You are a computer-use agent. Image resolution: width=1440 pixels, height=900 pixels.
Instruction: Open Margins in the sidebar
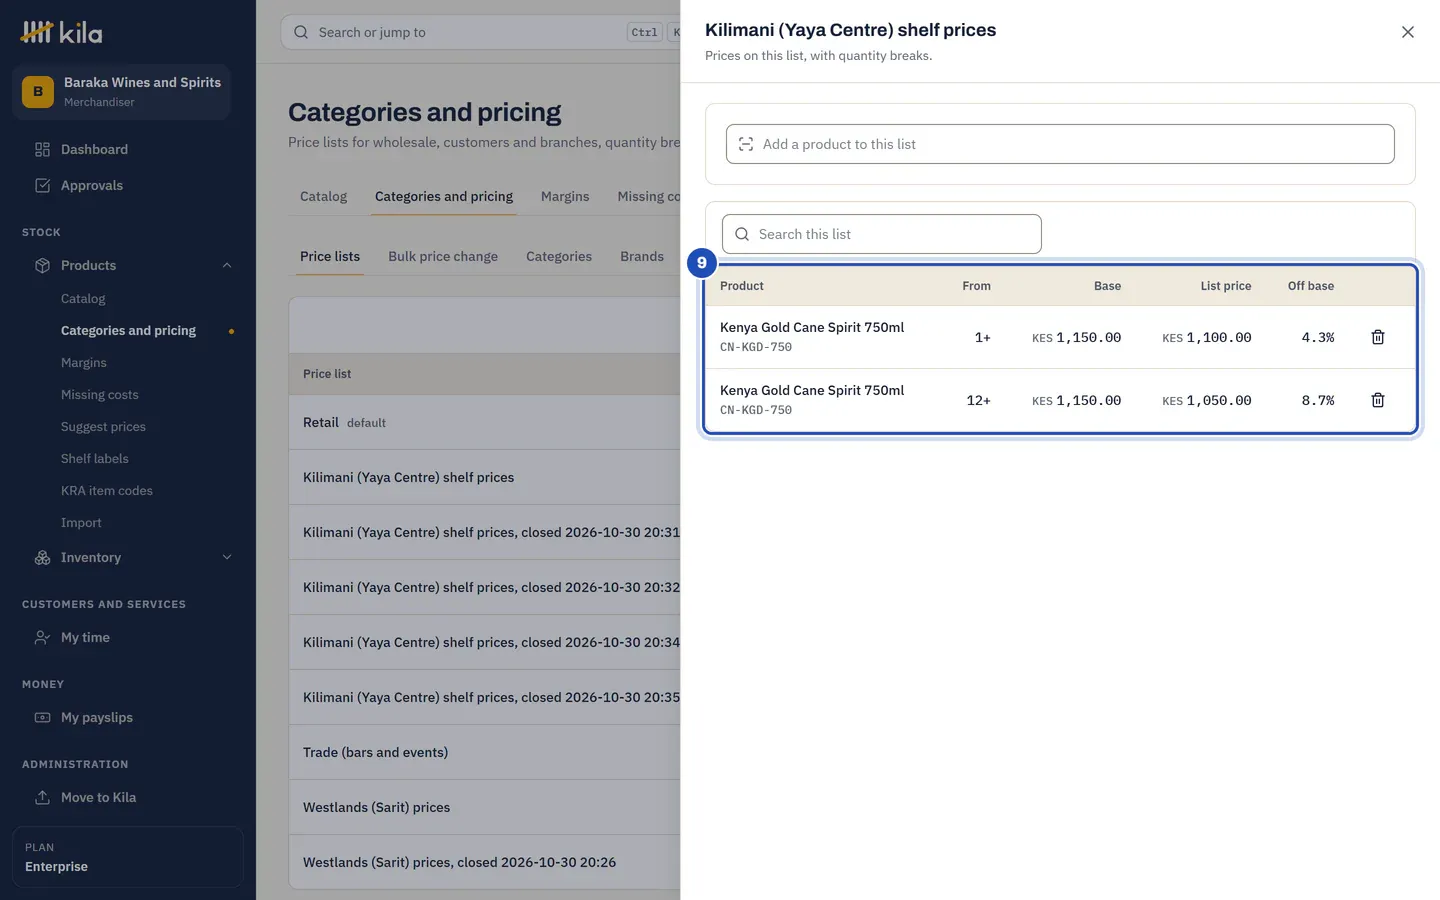[x=84, y=362]
